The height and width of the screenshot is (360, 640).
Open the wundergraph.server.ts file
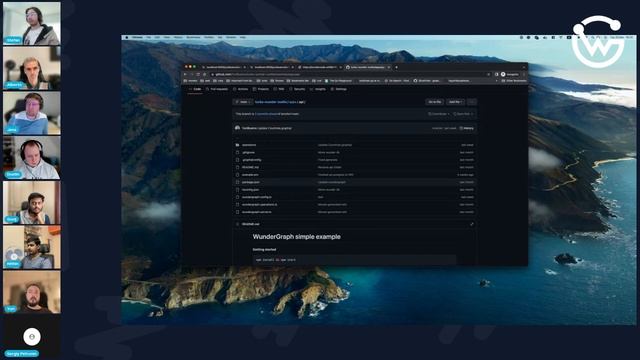(257, 212)
